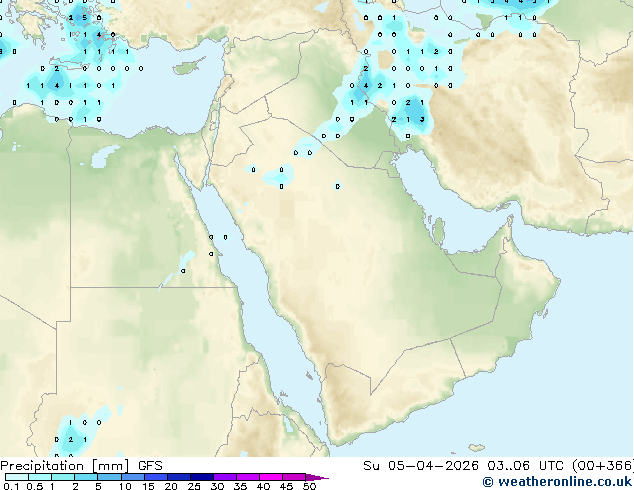Select the 45–50 mm legend swatch
Image resolution: width=634 pixels, height=490 pixels.
pyautogui.click(x=294, y=477)
